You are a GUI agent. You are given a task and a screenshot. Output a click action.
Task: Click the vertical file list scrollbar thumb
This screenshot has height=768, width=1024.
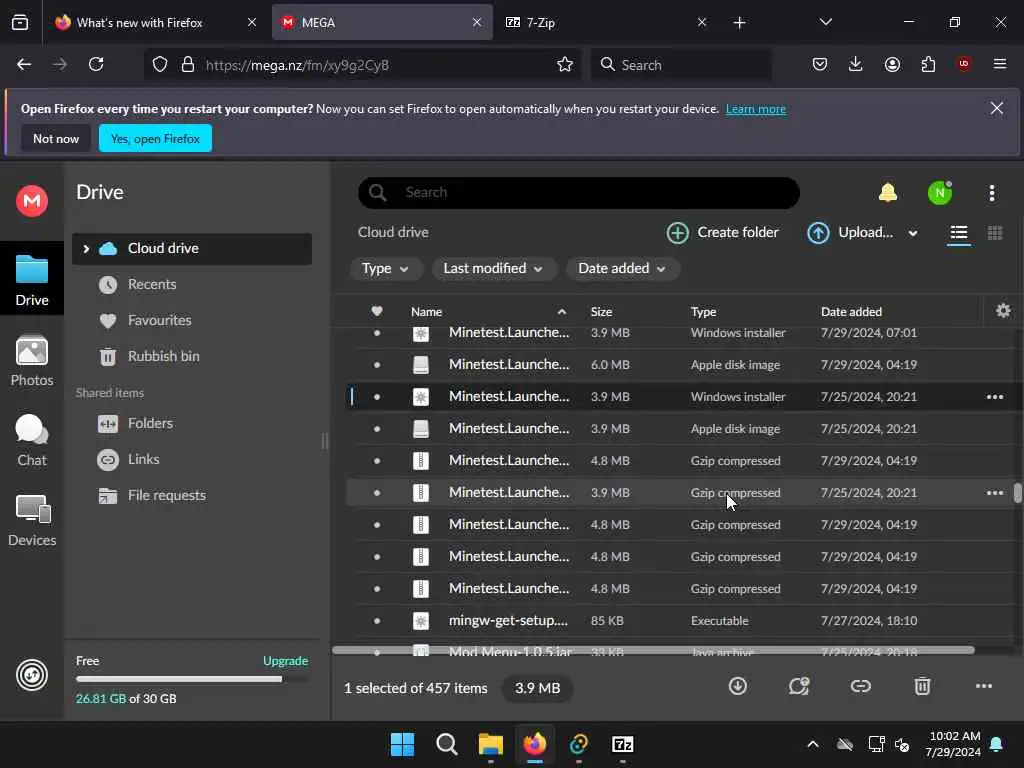pyautogui.click(x=1017, y=493)
